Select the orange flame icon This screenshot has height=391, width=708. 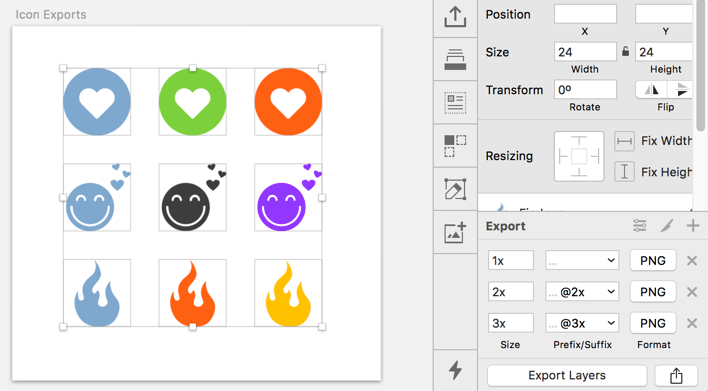pyautogui.click(x=193, y=293)
